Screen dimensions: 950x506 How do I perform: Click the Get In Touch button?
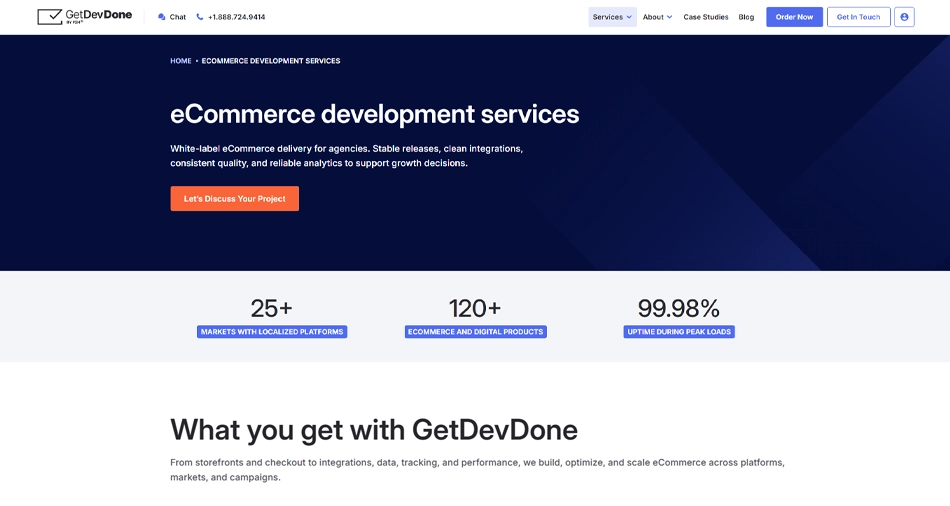(859, 17)
